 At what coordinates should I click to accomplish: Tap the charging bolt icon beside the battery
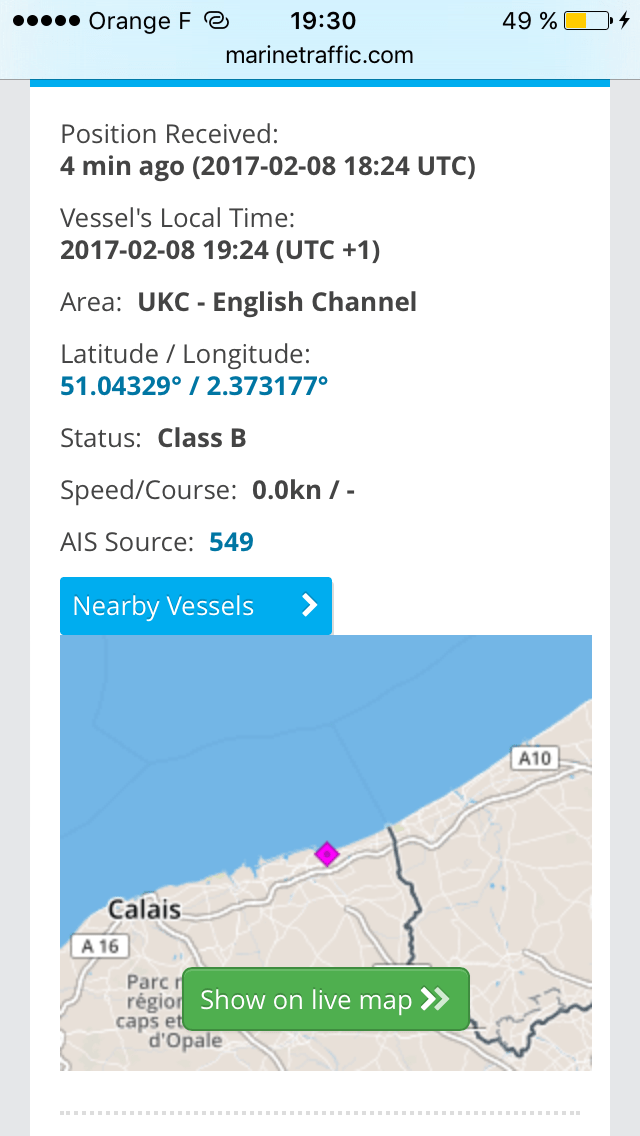(x=624, y=21)
